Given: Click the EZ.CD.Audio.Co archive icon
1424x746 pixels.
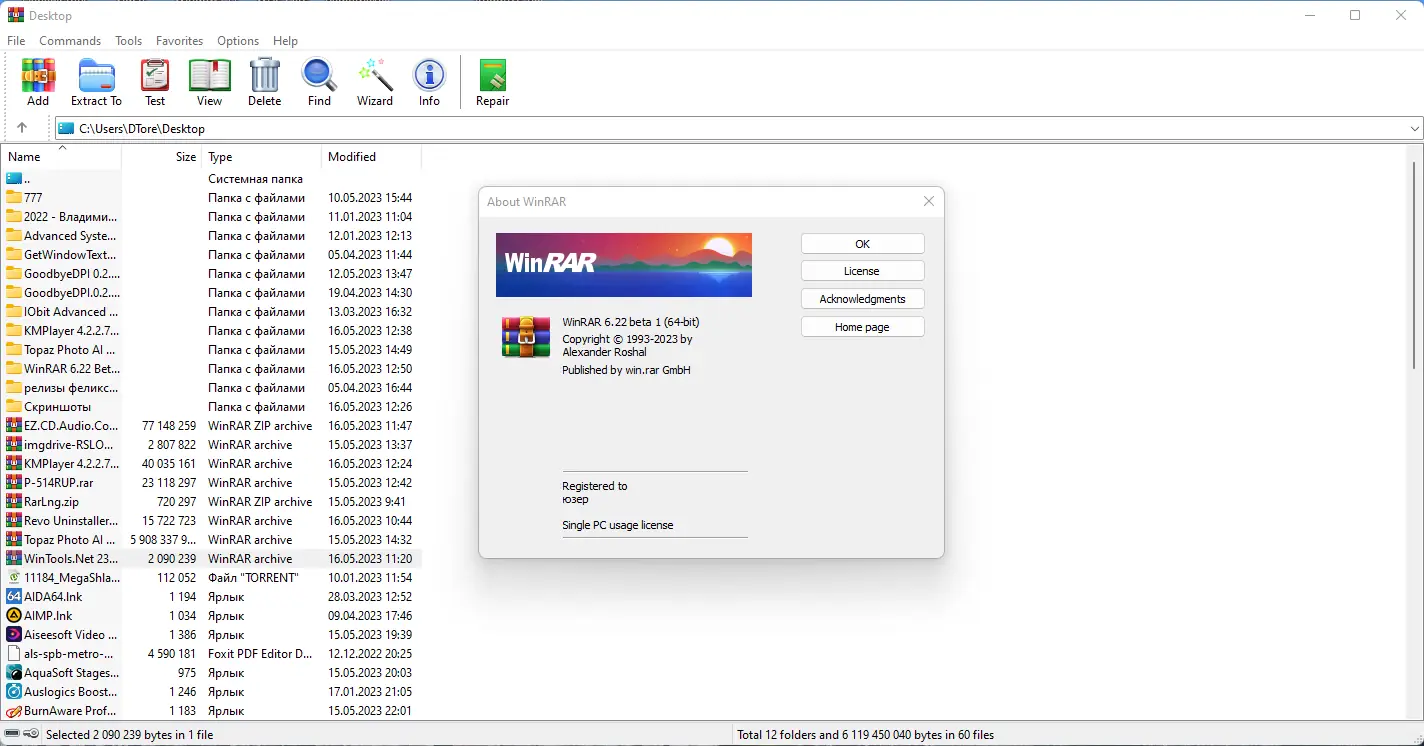Looking at the screenshot, I should click(14, 426).
